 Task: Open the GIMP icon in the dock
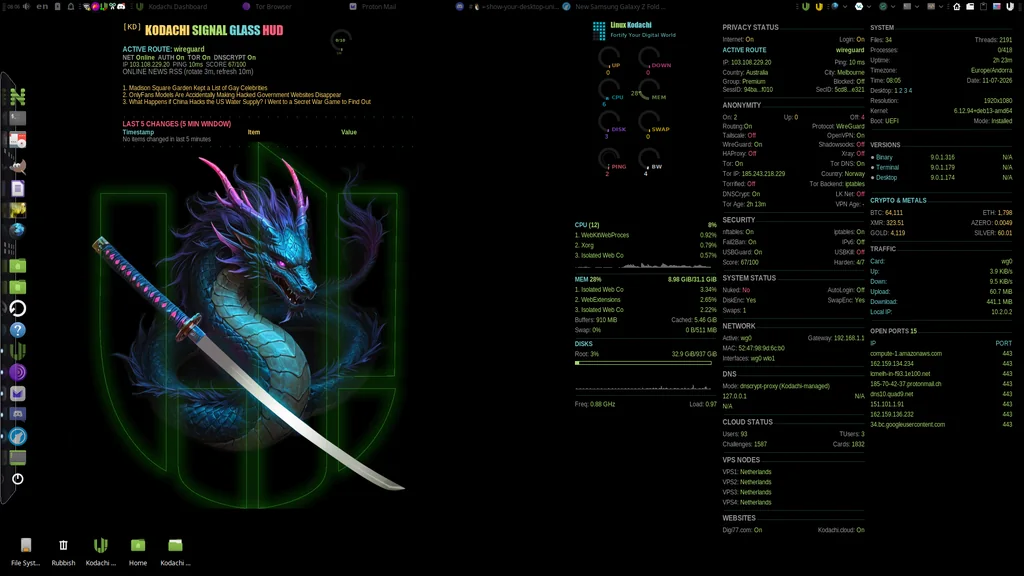click(x=18, y=167)
